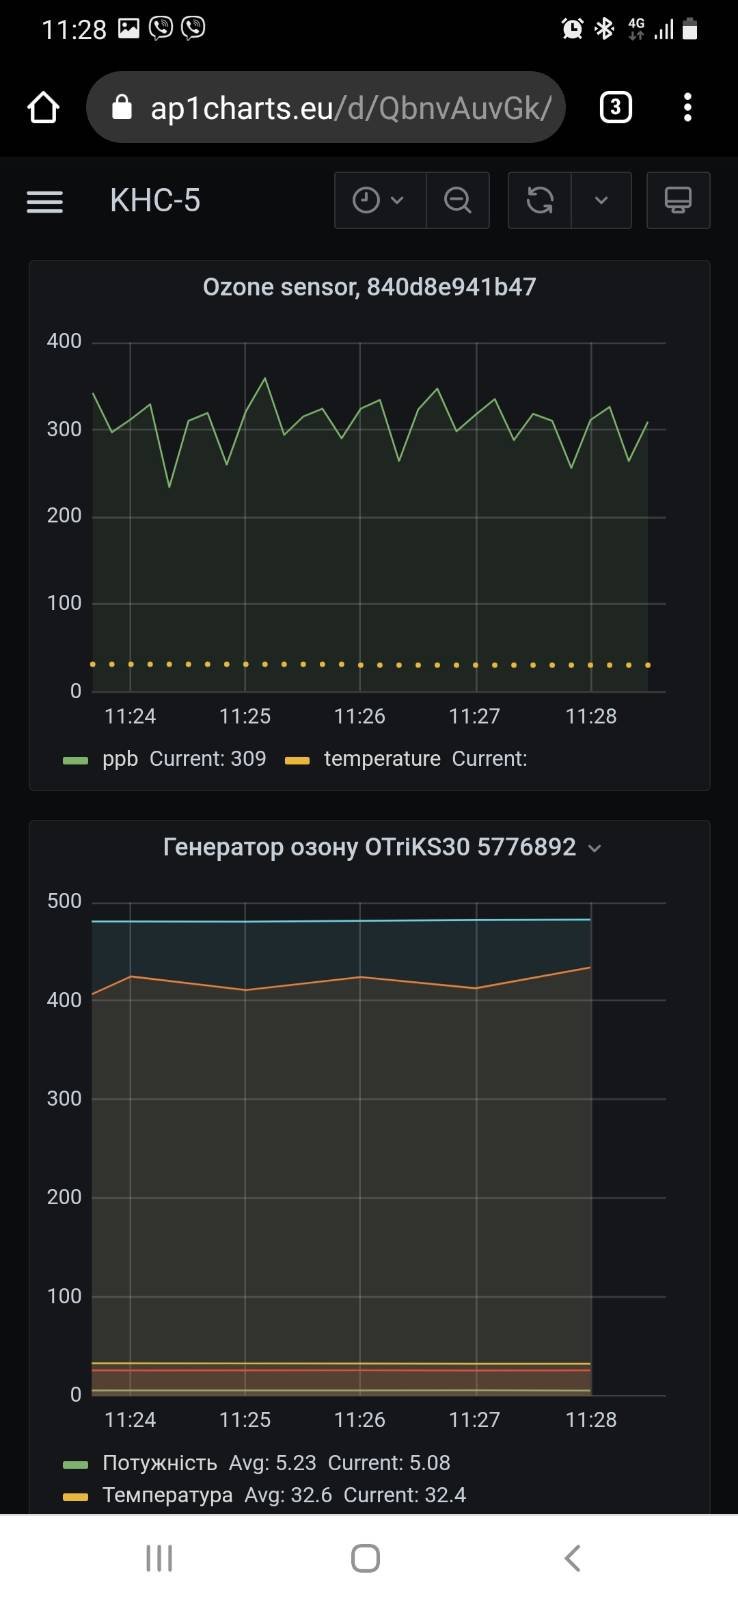Viewport: 738px width, 1600px height.
Task: Toggle the temperature series in legend
Action: click(x=382, y=759)
